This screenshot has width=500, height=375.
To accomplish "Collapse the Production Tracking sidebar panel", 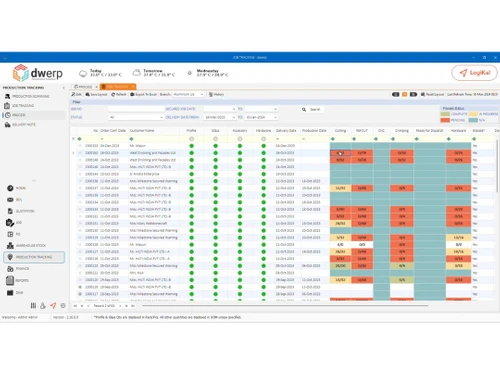I will point(64,88).
